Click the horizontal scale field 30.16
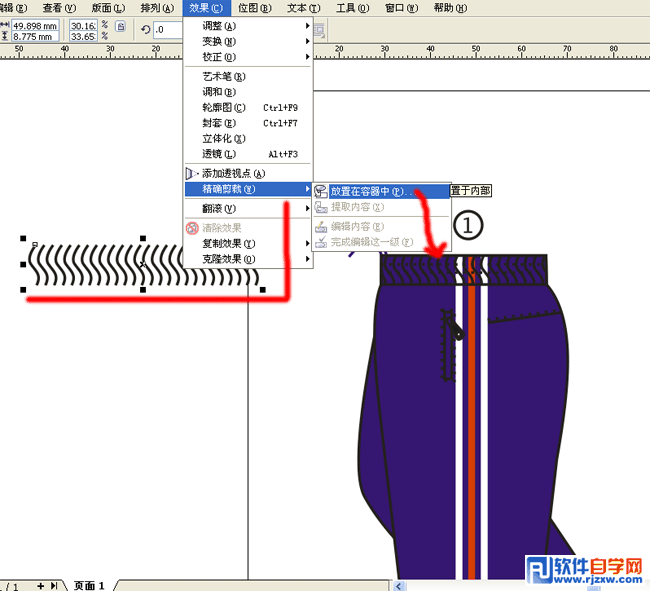The width and height of the screenshot is (650, 591). 83,26
